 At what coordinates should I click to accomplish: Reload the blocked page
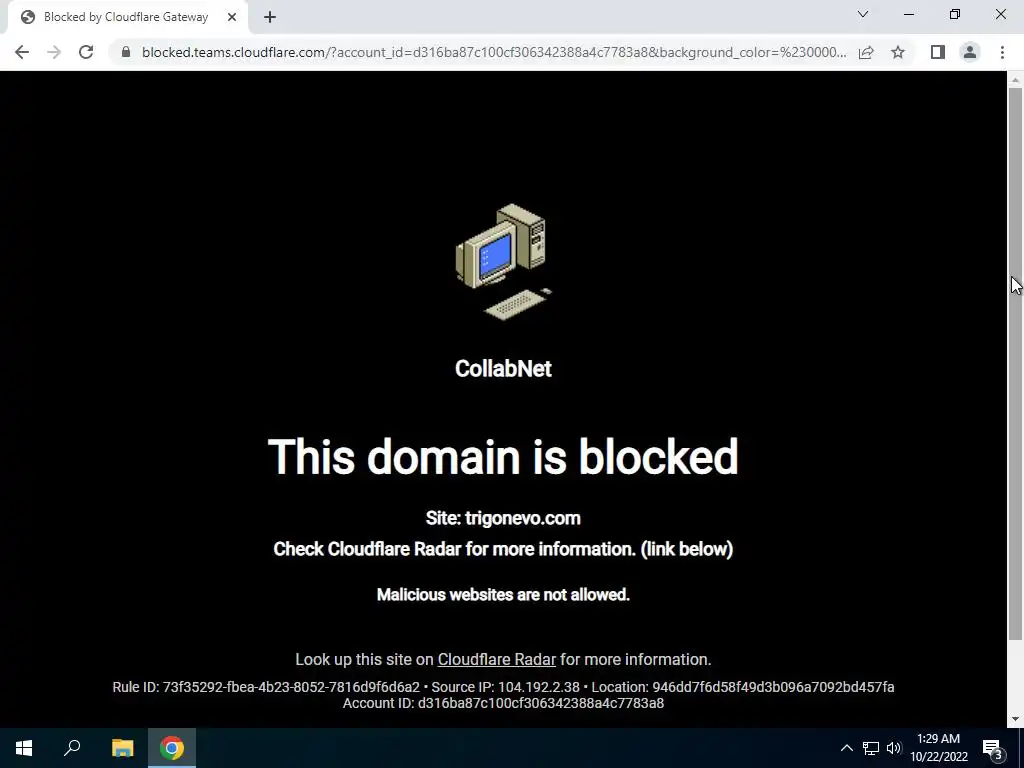click(x=86, y=52)
